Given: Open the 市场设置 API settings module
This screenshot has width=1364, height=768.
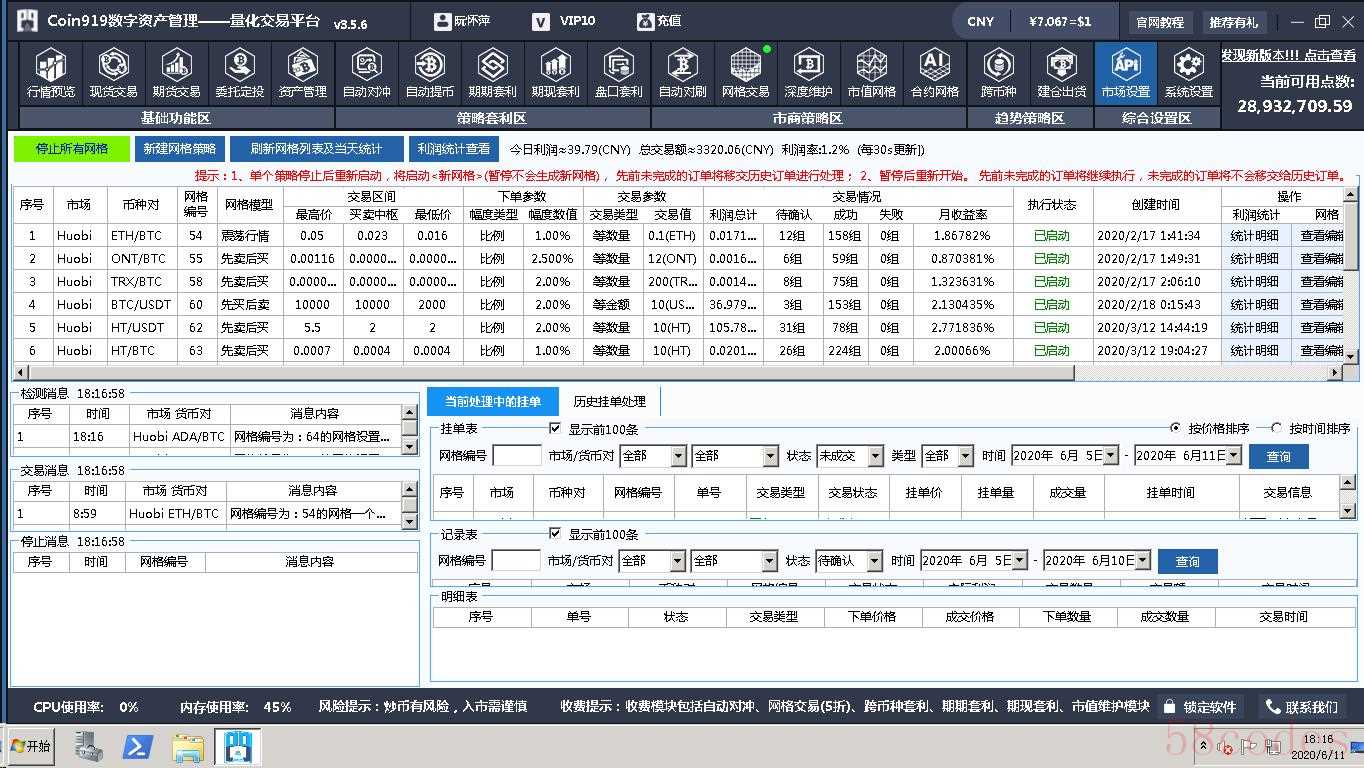Looking at the screenshot, I should click(1125, 73).
